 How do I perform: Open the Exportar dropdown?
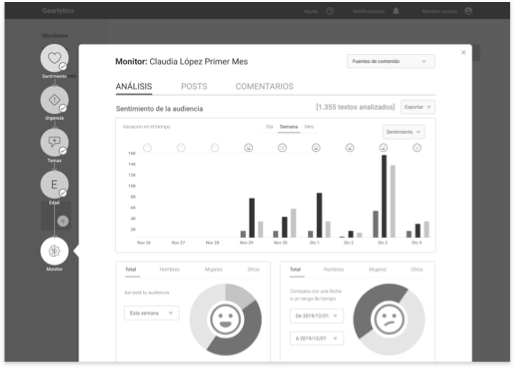click(x=418, y=107)
